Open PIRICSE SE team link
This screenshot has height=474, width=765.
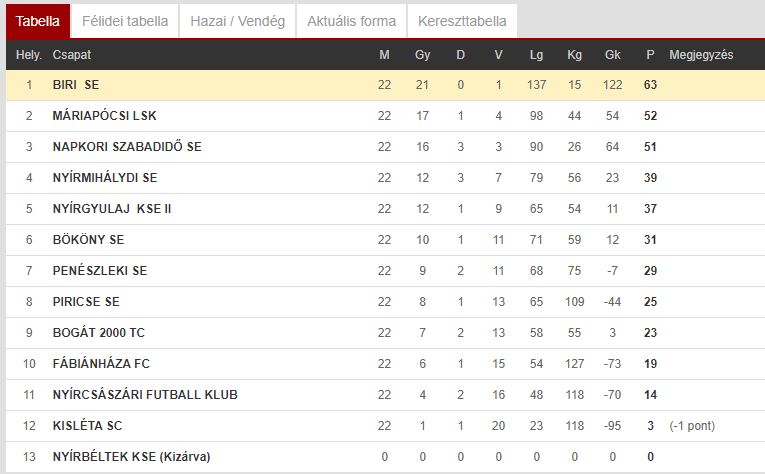pyautogui.click(x=86, y=301)
